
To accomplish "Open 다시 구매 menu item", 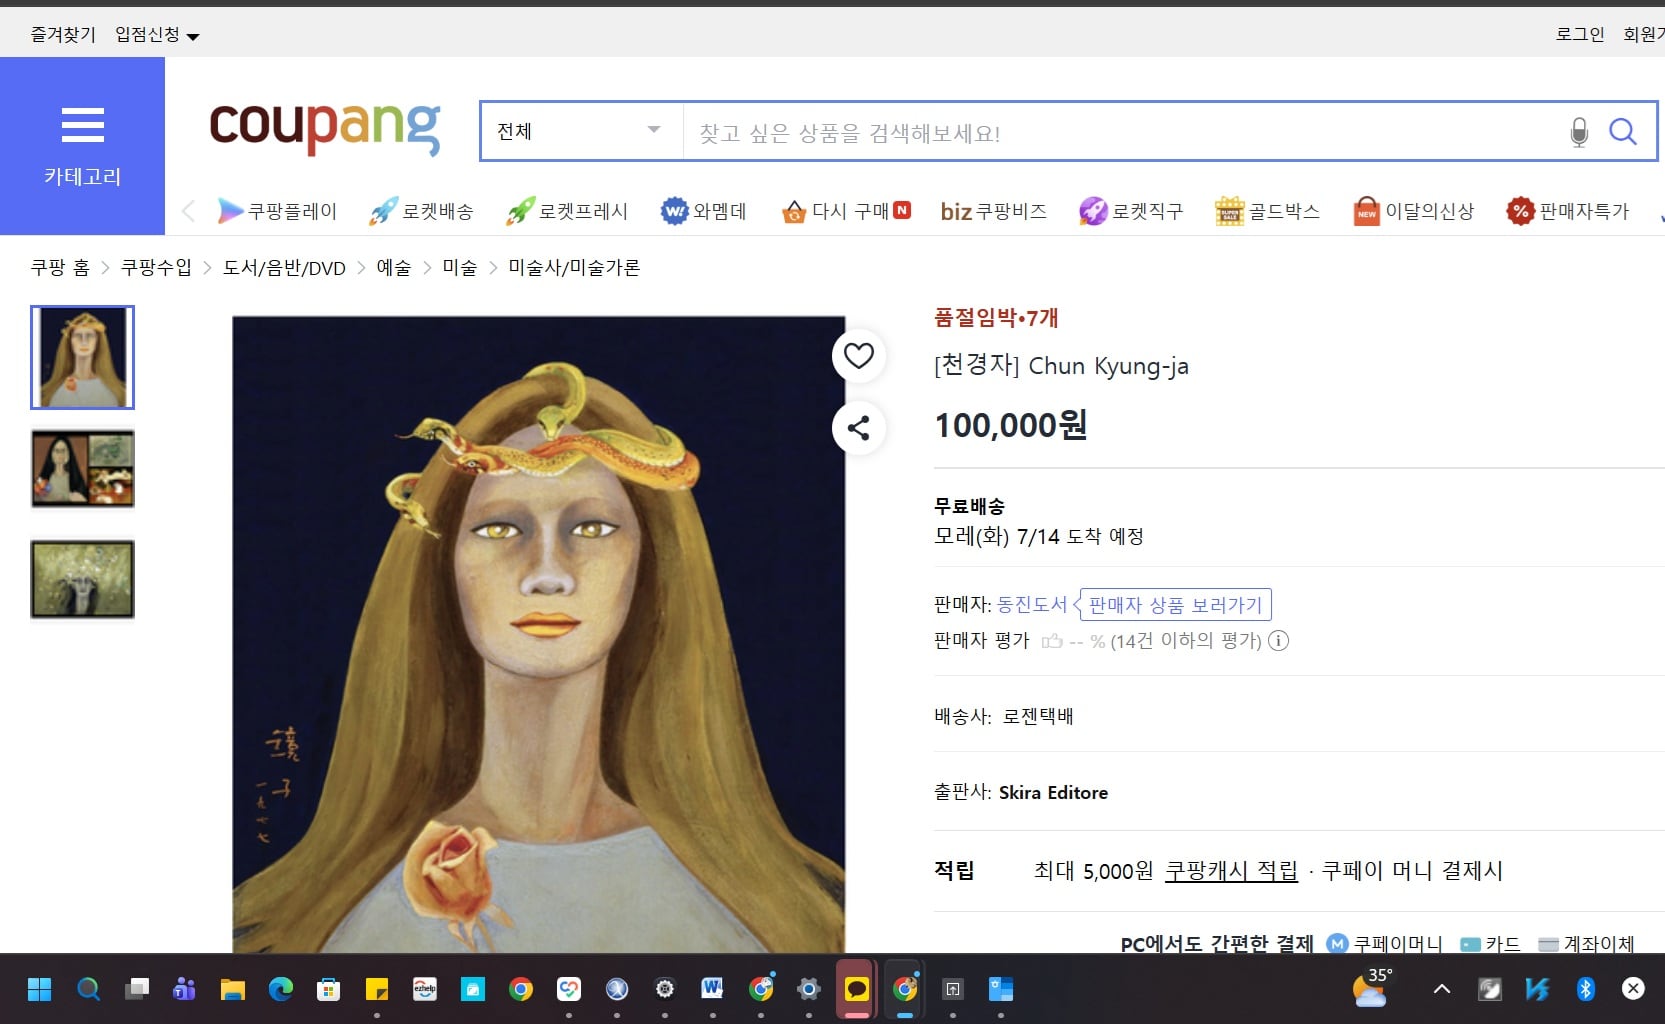I will 846,211.
